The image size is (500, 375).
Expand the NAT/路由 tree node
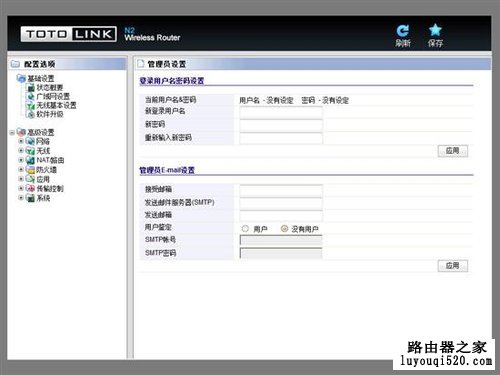pyautogui.click(x=21, y=160)
